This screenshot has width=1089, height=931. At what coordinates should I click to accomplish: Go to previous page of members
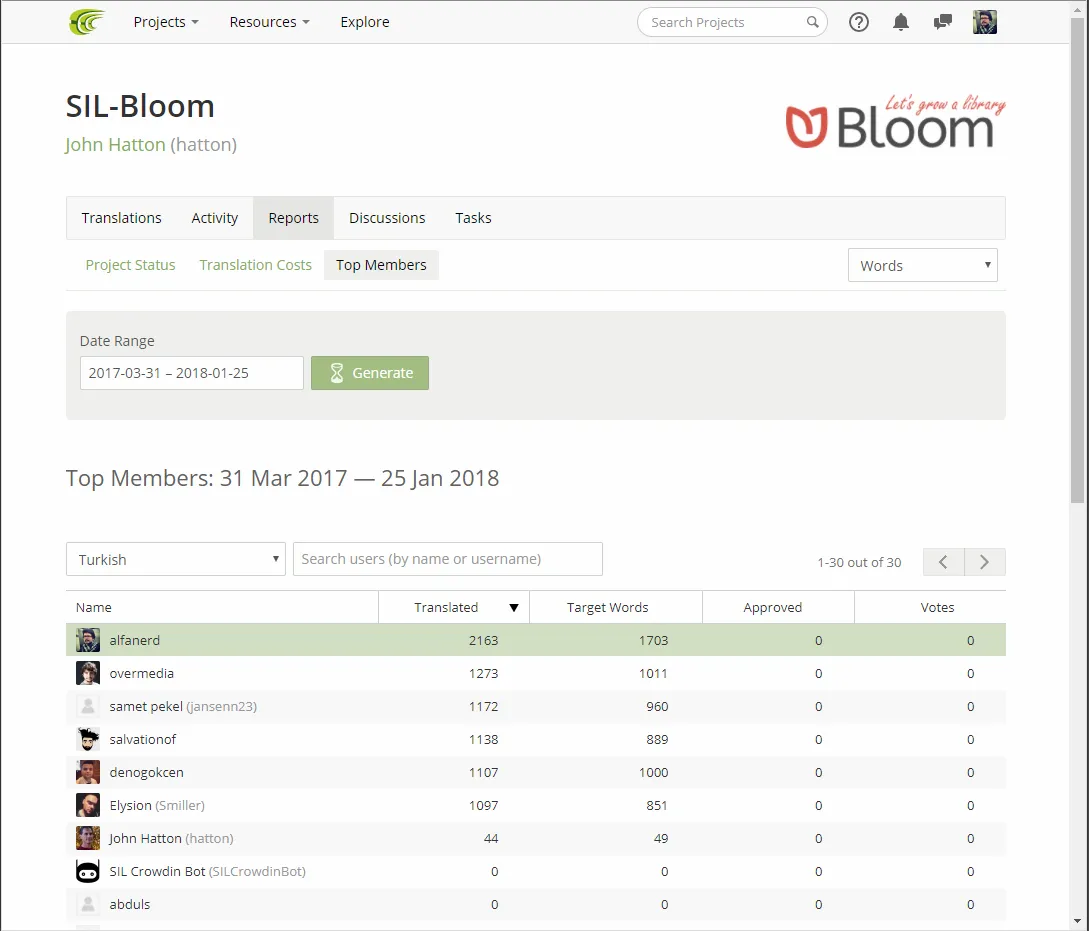point(943,562)
